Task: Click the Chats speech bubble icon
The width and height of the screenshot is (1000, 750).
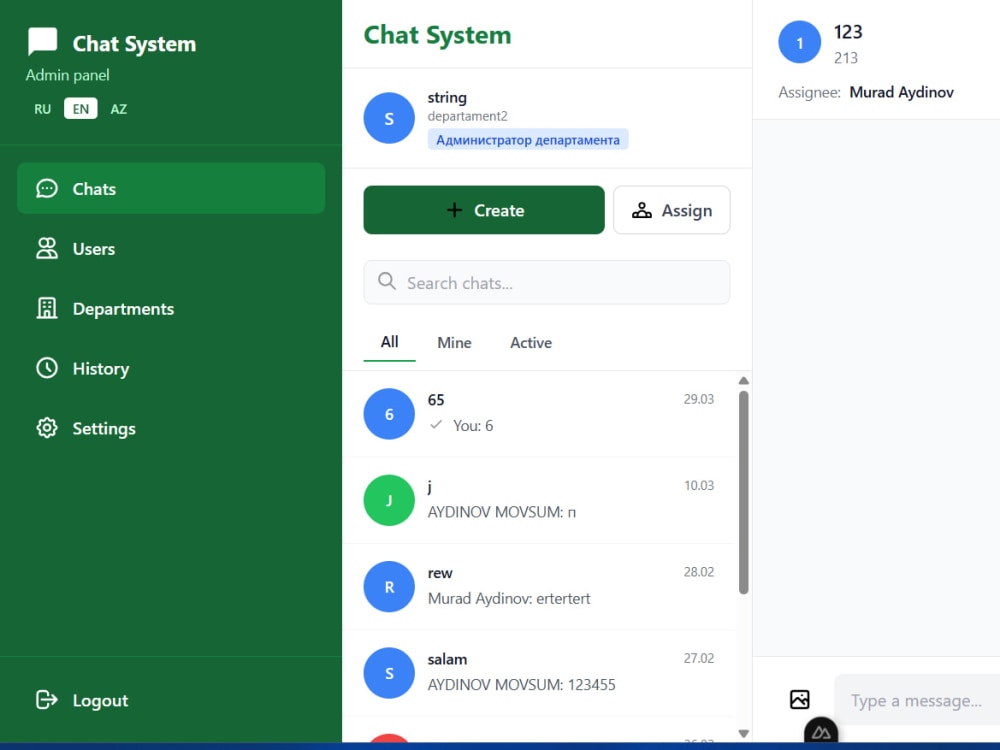Action: pyautogui.click(x=47, y=188)
